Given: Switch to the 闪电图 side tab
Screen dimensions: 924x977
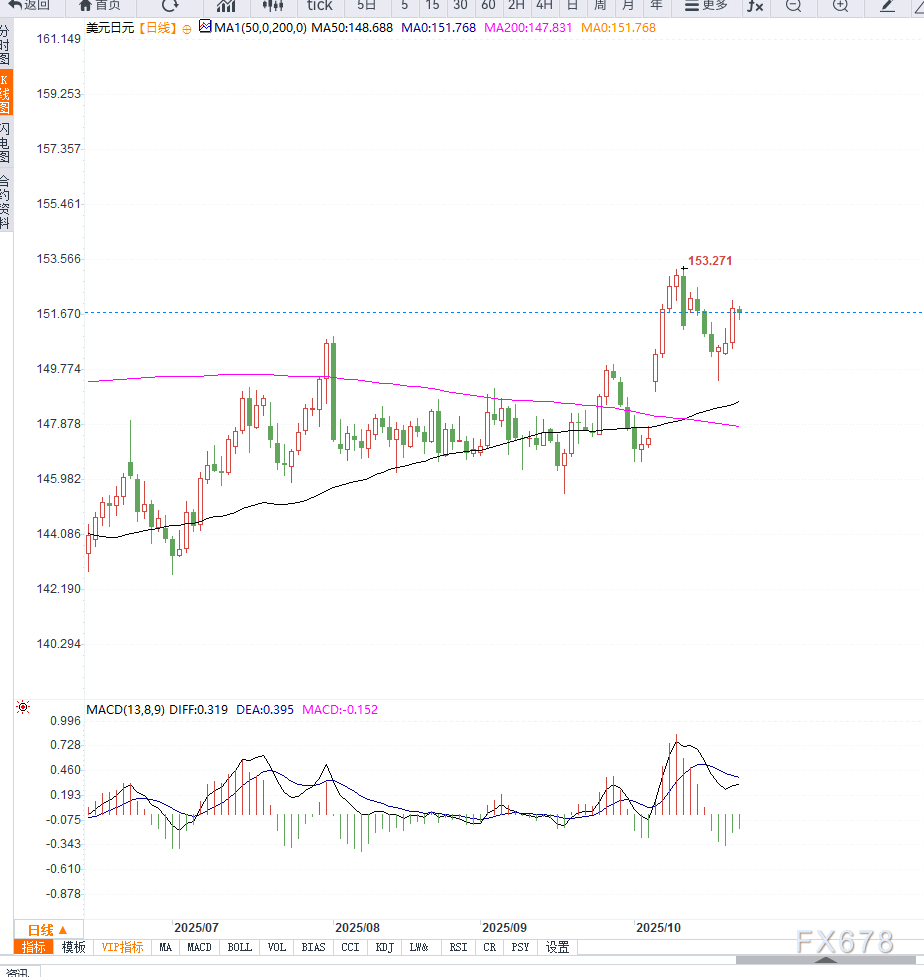Looking at the screenshot, I should [x=6, y=143].
